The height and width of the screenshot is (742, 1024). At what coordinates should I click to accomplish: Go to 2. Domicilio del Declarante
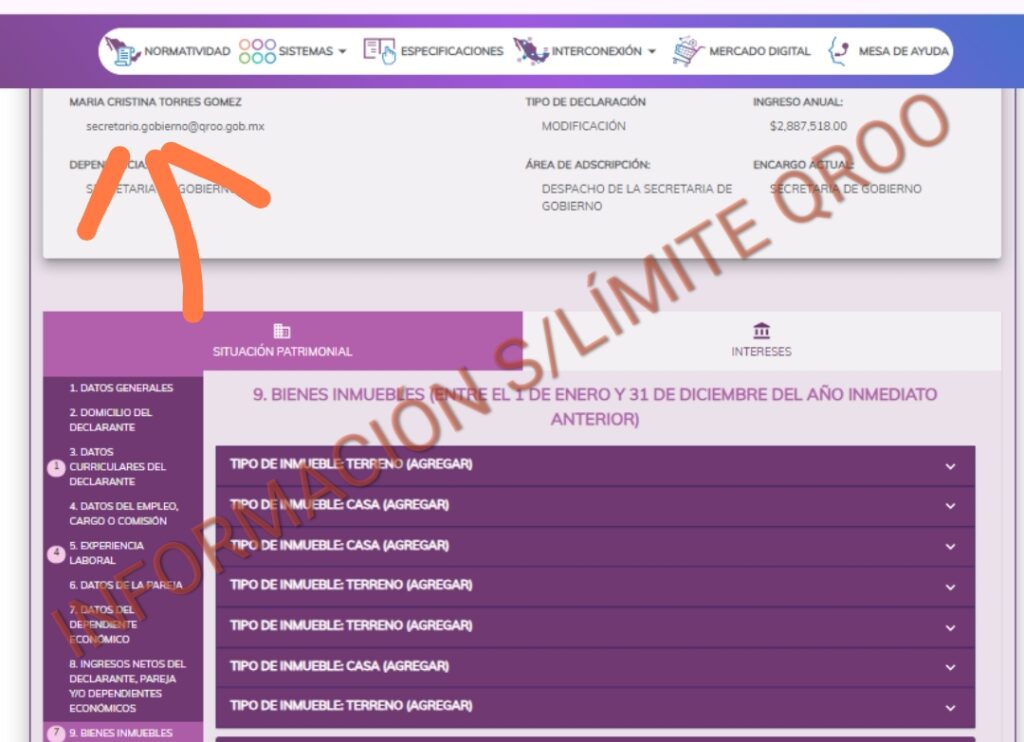111,420
